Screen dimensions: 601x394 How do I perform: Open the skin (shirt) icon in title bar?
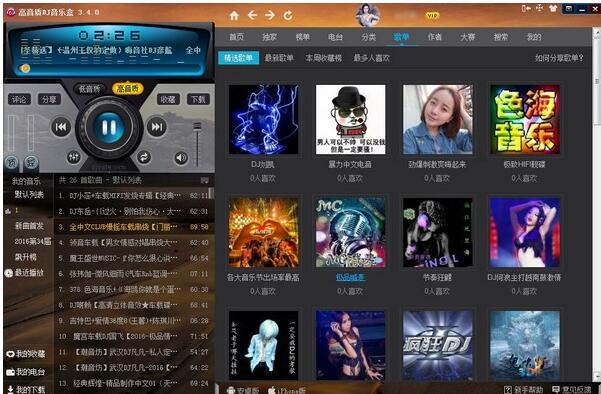coord(553,8)
